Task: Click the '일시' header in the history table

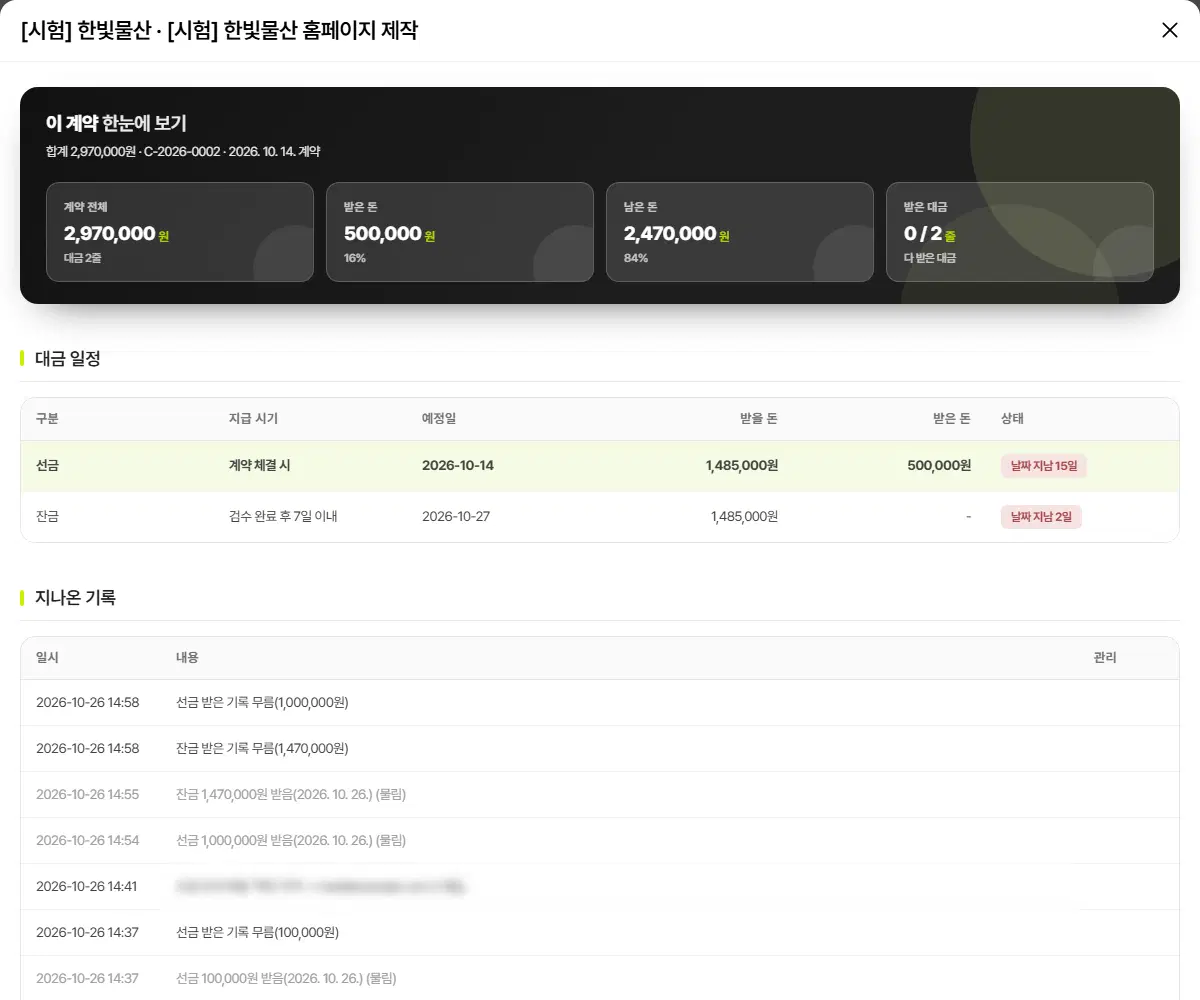Action: (x=47, y=658)
